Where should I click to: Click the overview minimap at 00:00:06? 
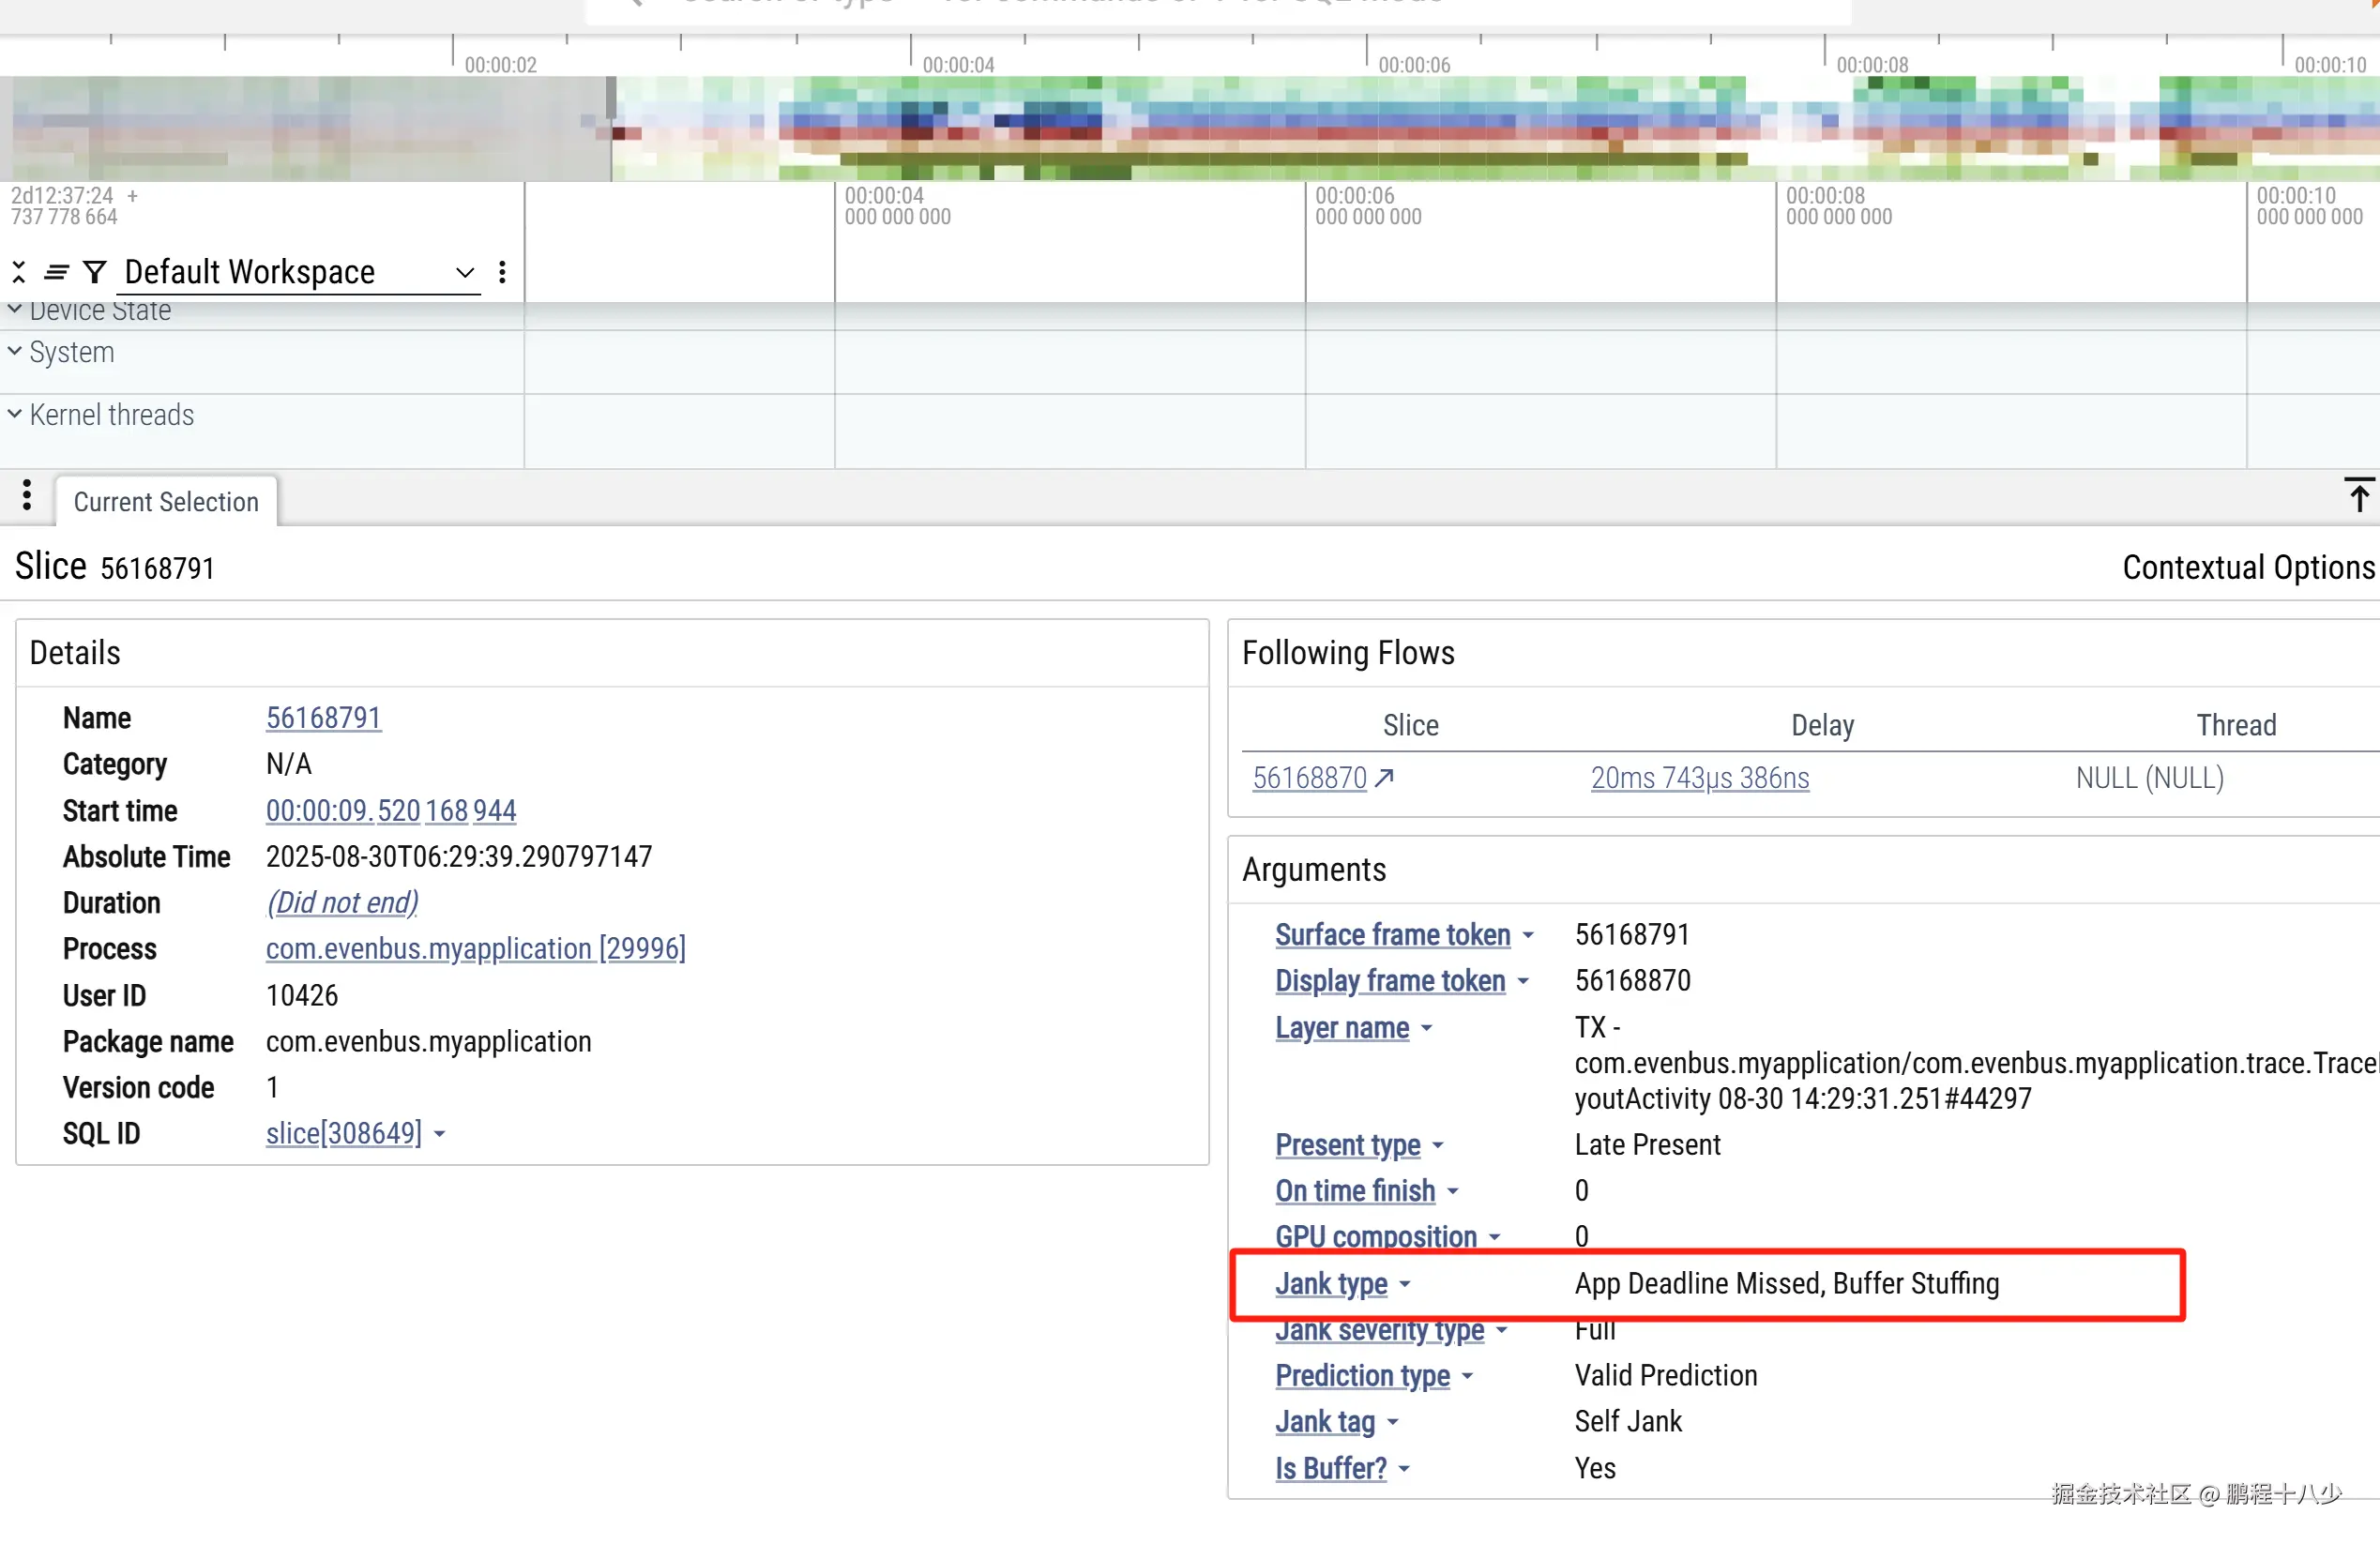click(x=1368, y=128)
